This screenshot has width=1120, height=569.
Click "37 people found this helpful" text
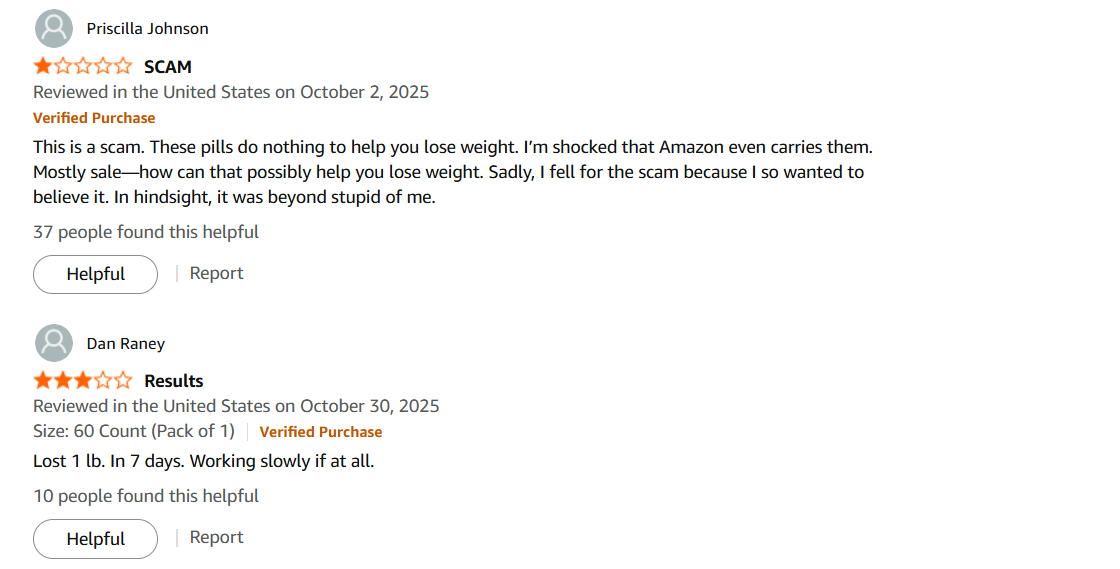[x=146, y=232]
